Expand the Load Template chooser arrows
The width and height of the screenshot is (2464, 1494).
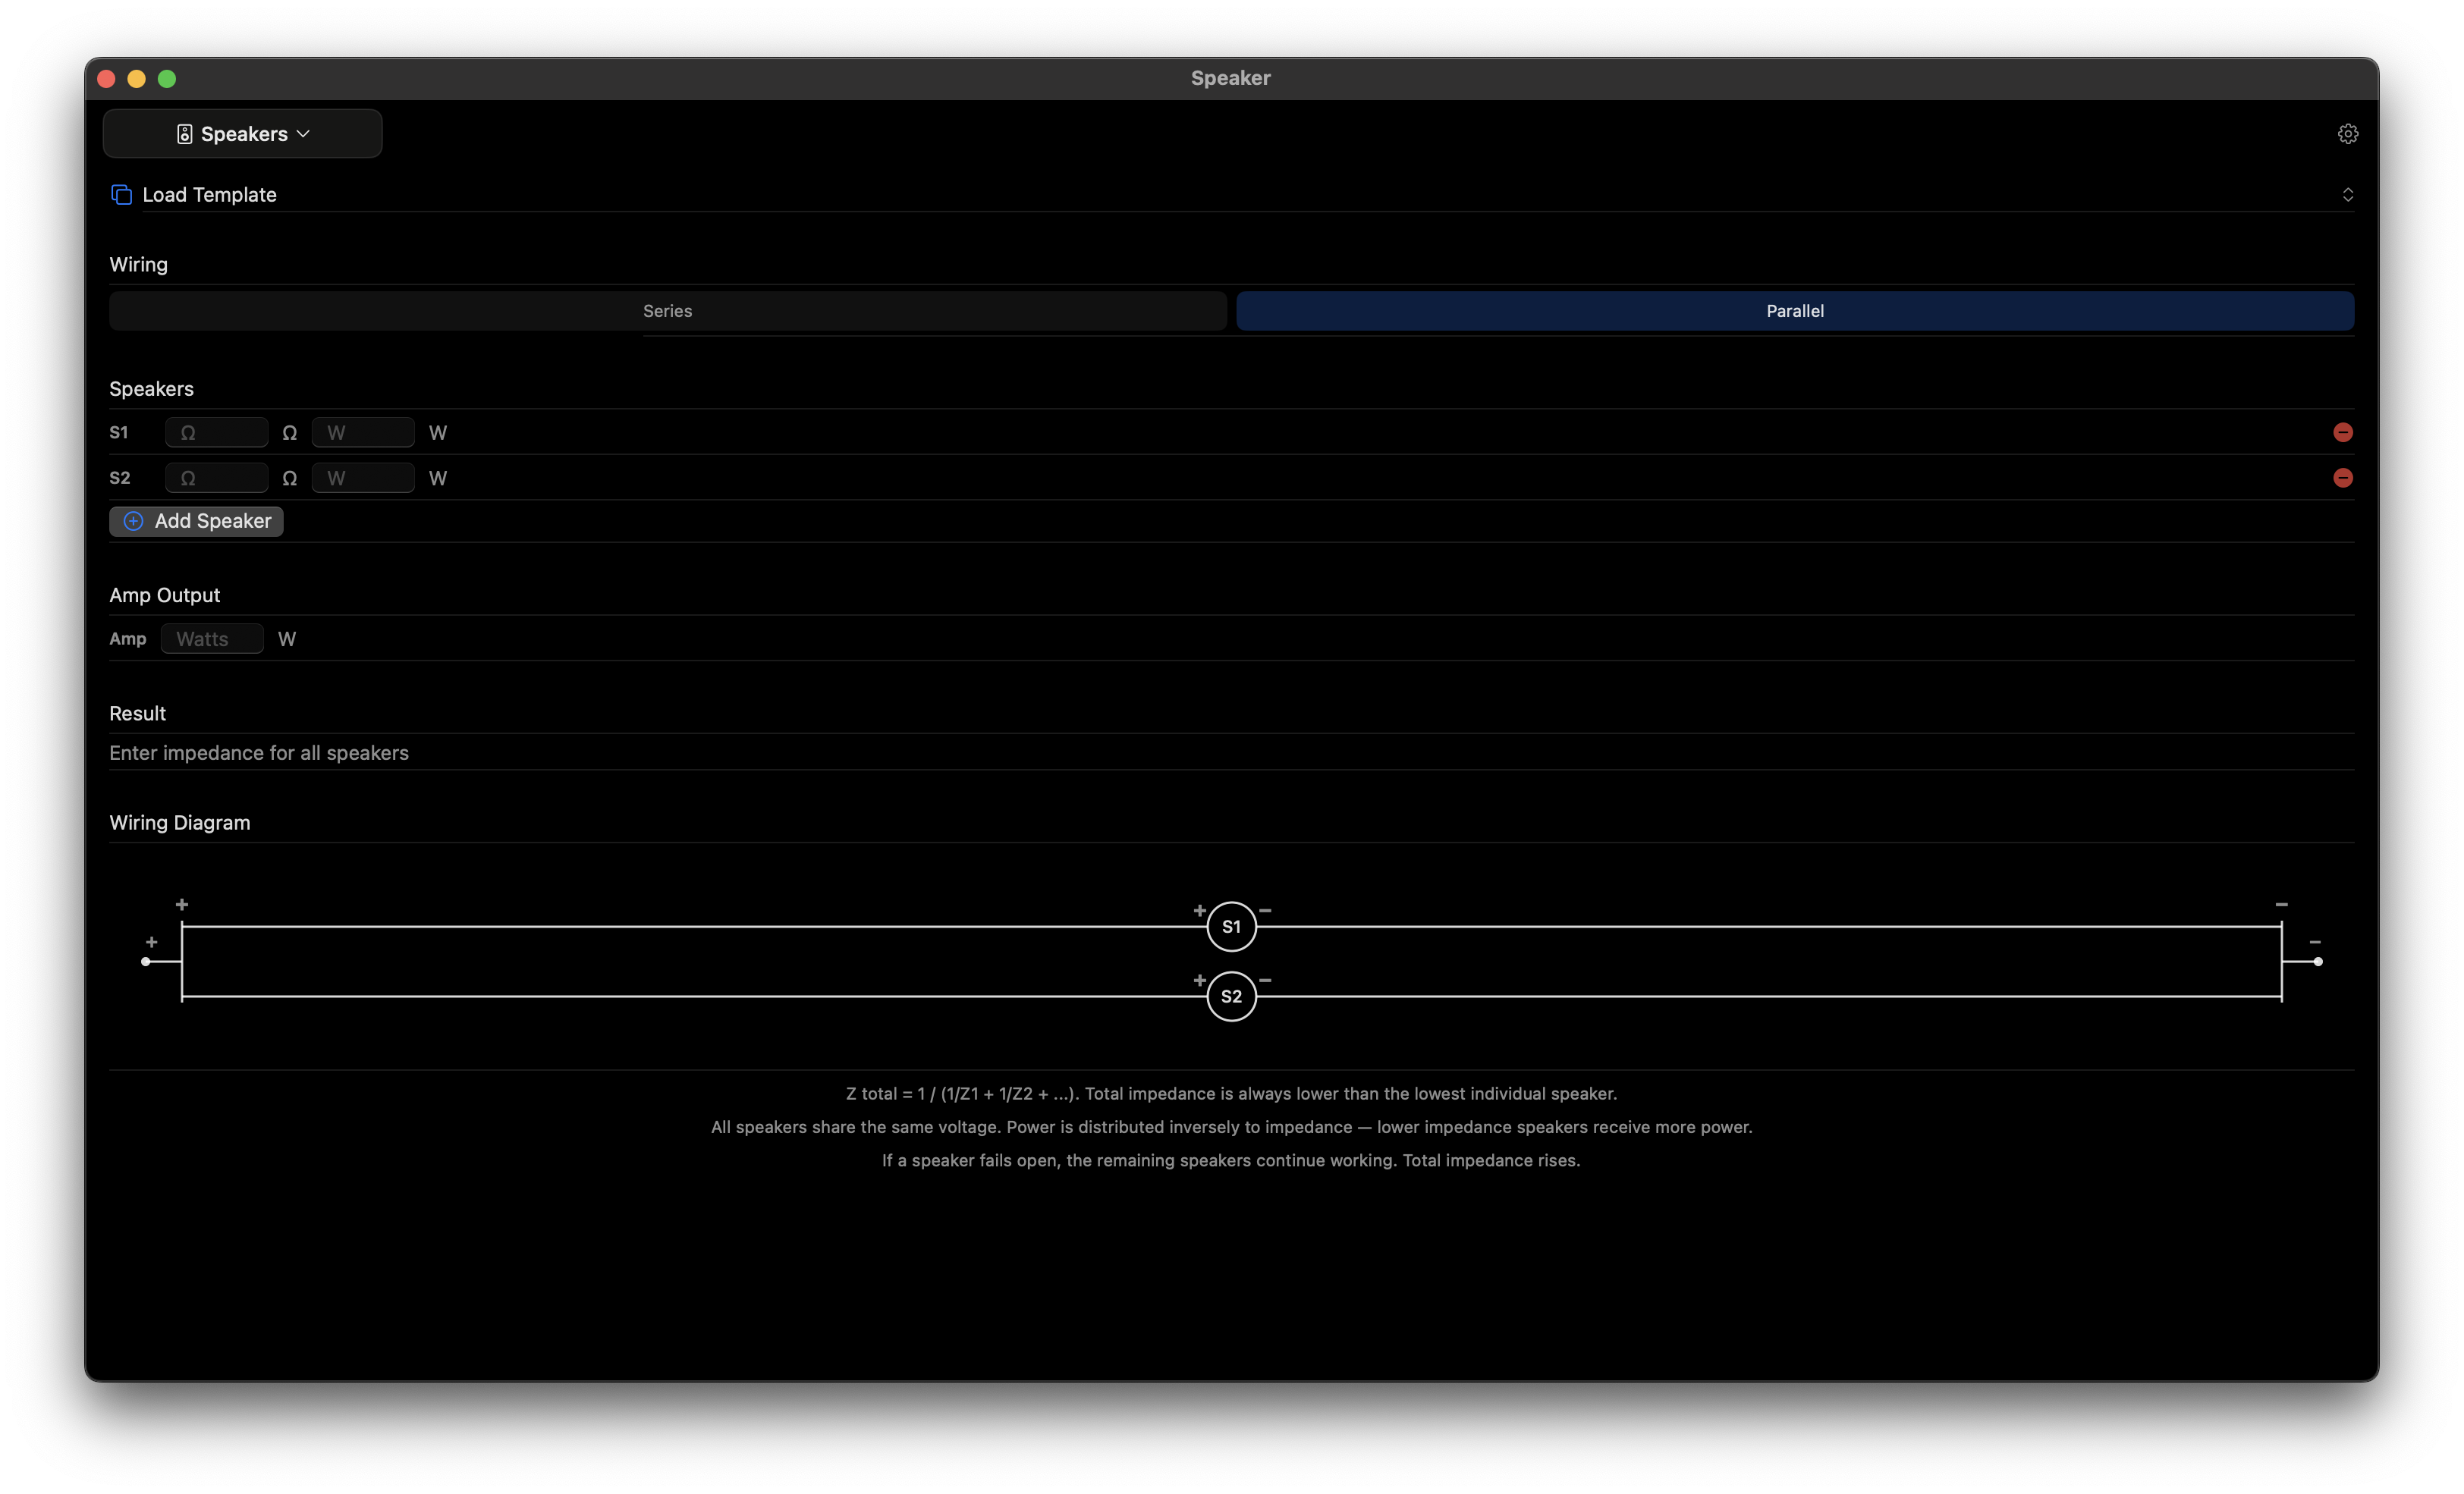pyautogui.click(x=2347, y=195)
